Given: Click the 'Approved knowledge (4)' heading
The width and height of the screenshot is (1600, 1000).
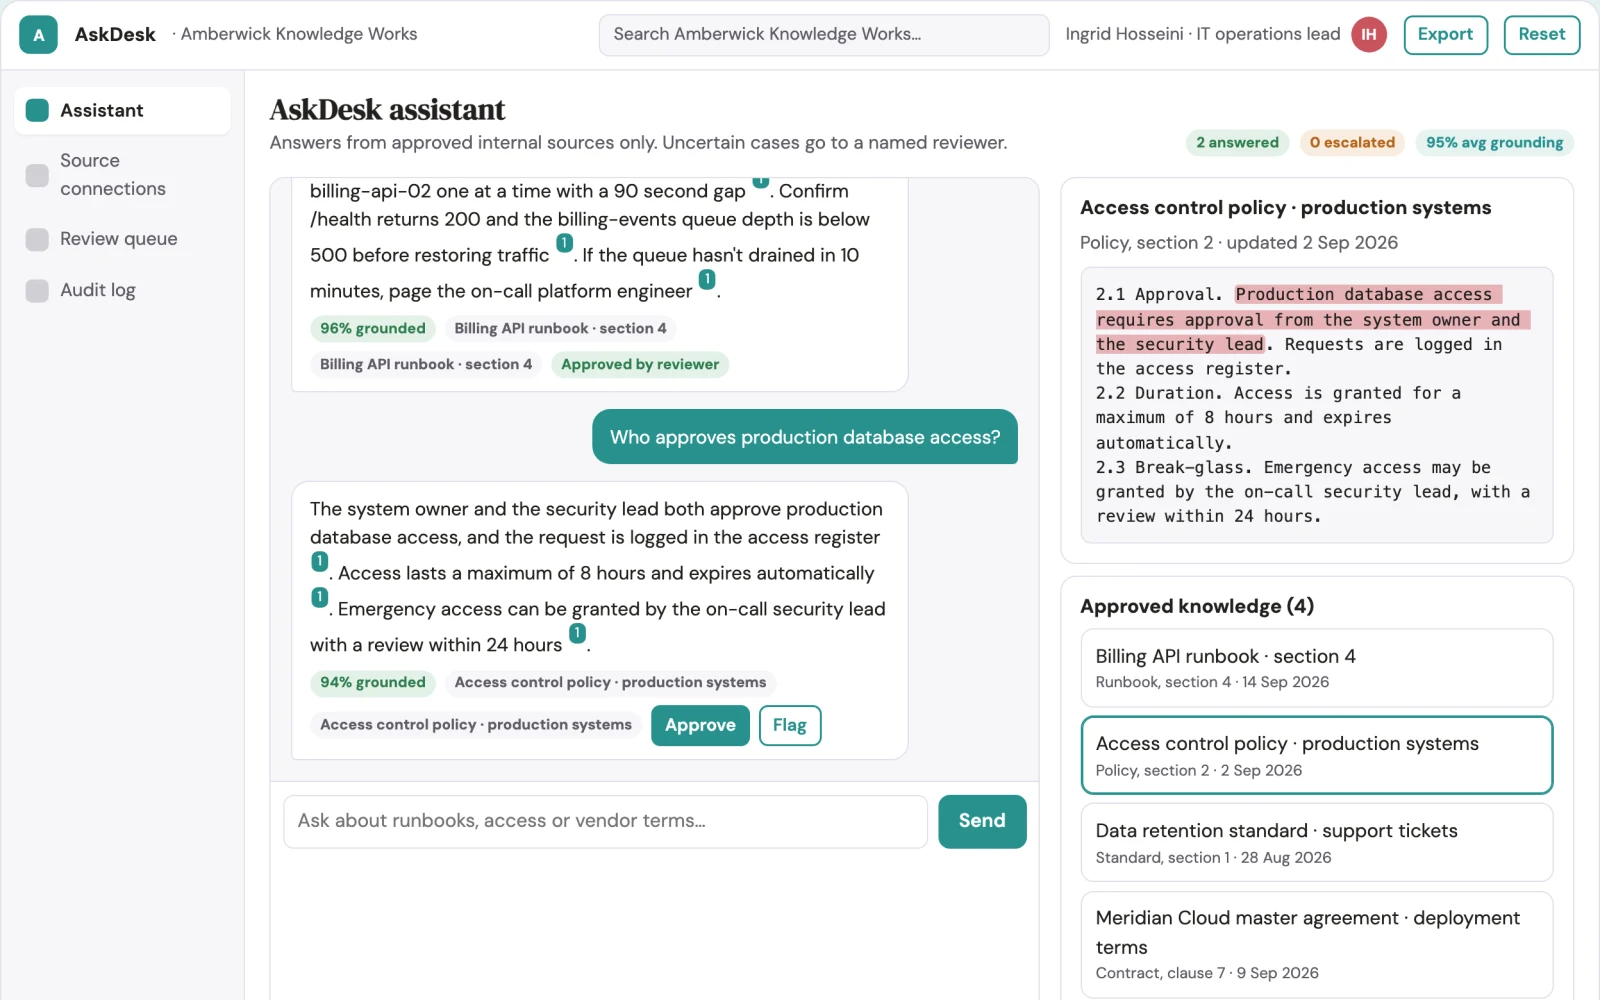Looking at the screenshot, I should click(1197, 606).
